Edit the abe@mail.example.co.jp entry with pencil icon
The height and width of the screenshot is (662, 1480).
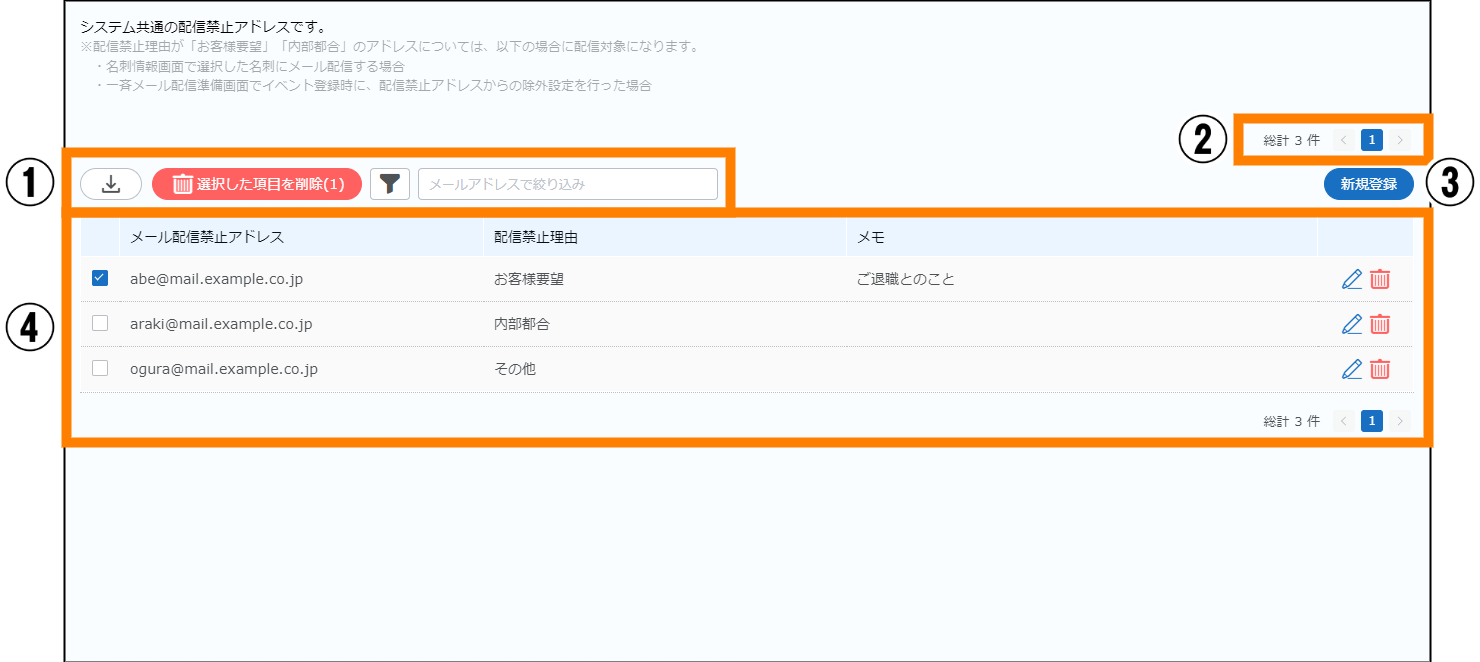1351,279
